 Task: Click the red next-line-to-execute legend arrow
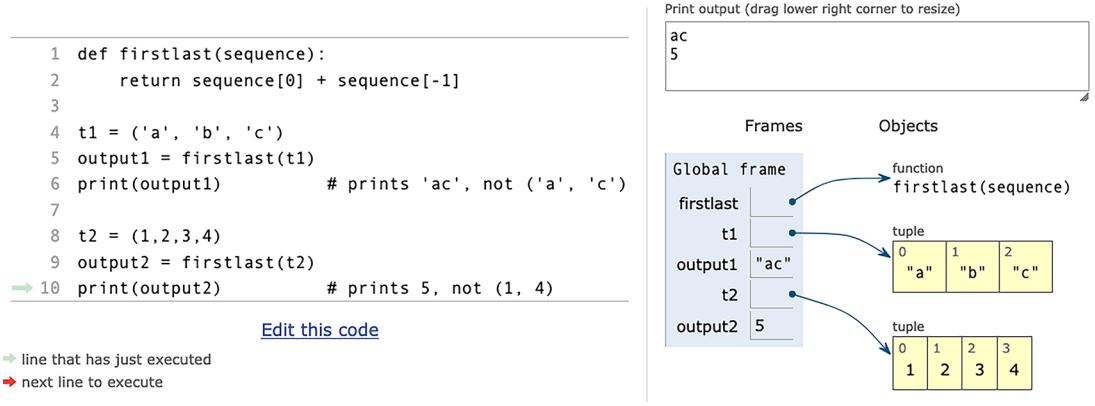[10, 382]
